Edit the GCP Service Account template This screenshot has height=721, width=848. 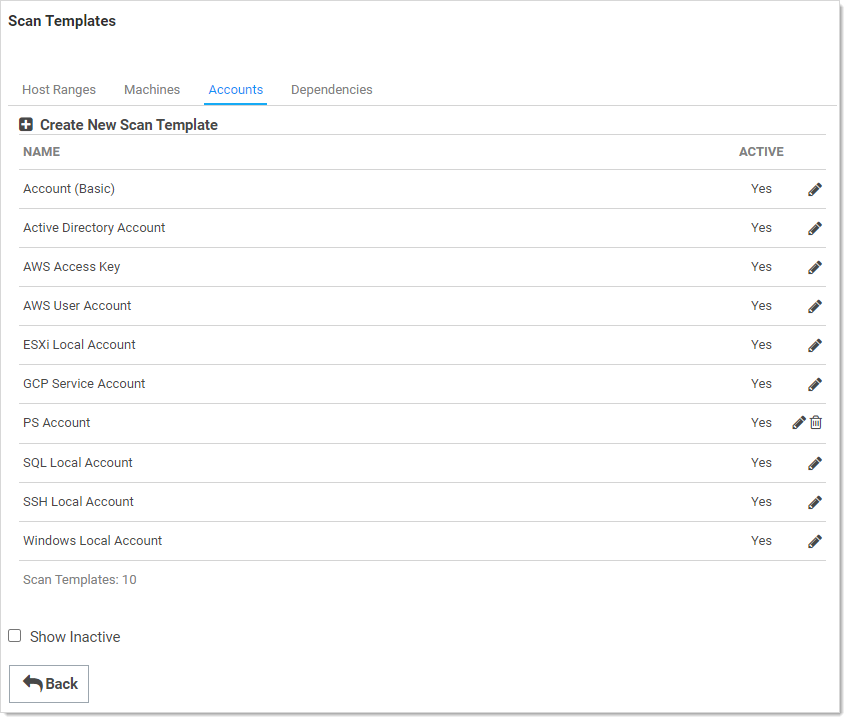tap(814, 384)
